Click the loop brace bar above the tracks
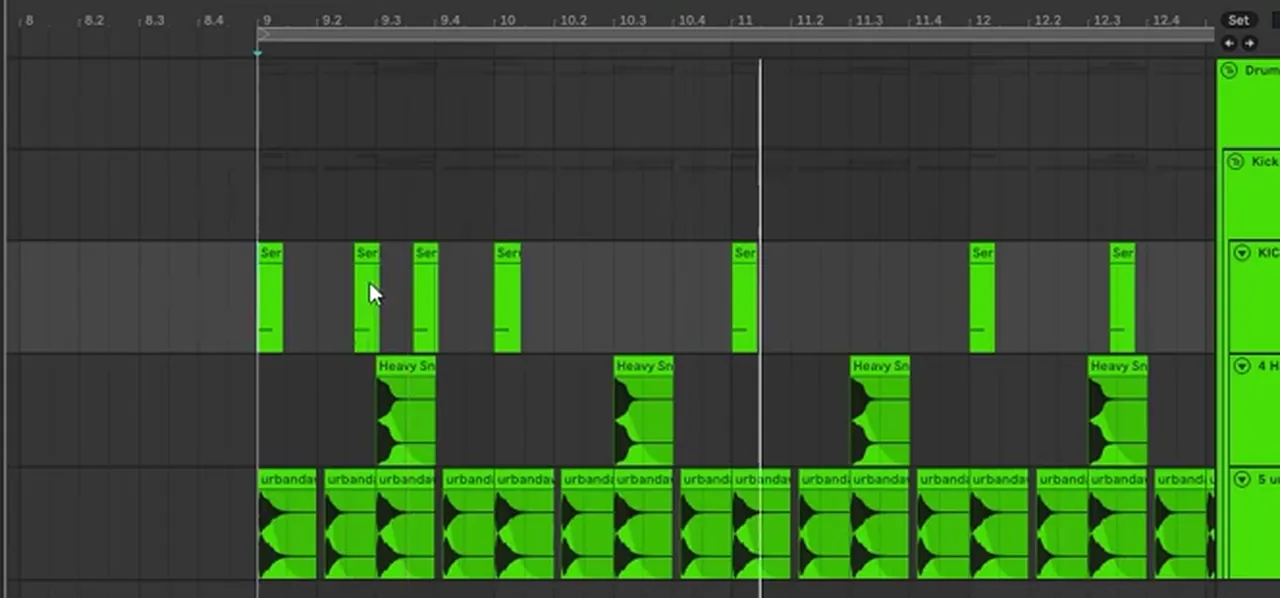1280x598 pixels. pos(736,35)
